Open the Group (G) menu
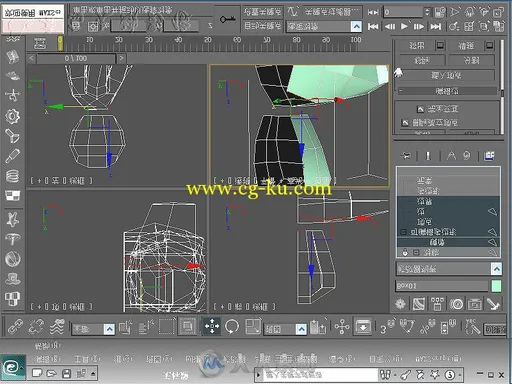The width and height of the screenshot is (512, 384). 123,359
